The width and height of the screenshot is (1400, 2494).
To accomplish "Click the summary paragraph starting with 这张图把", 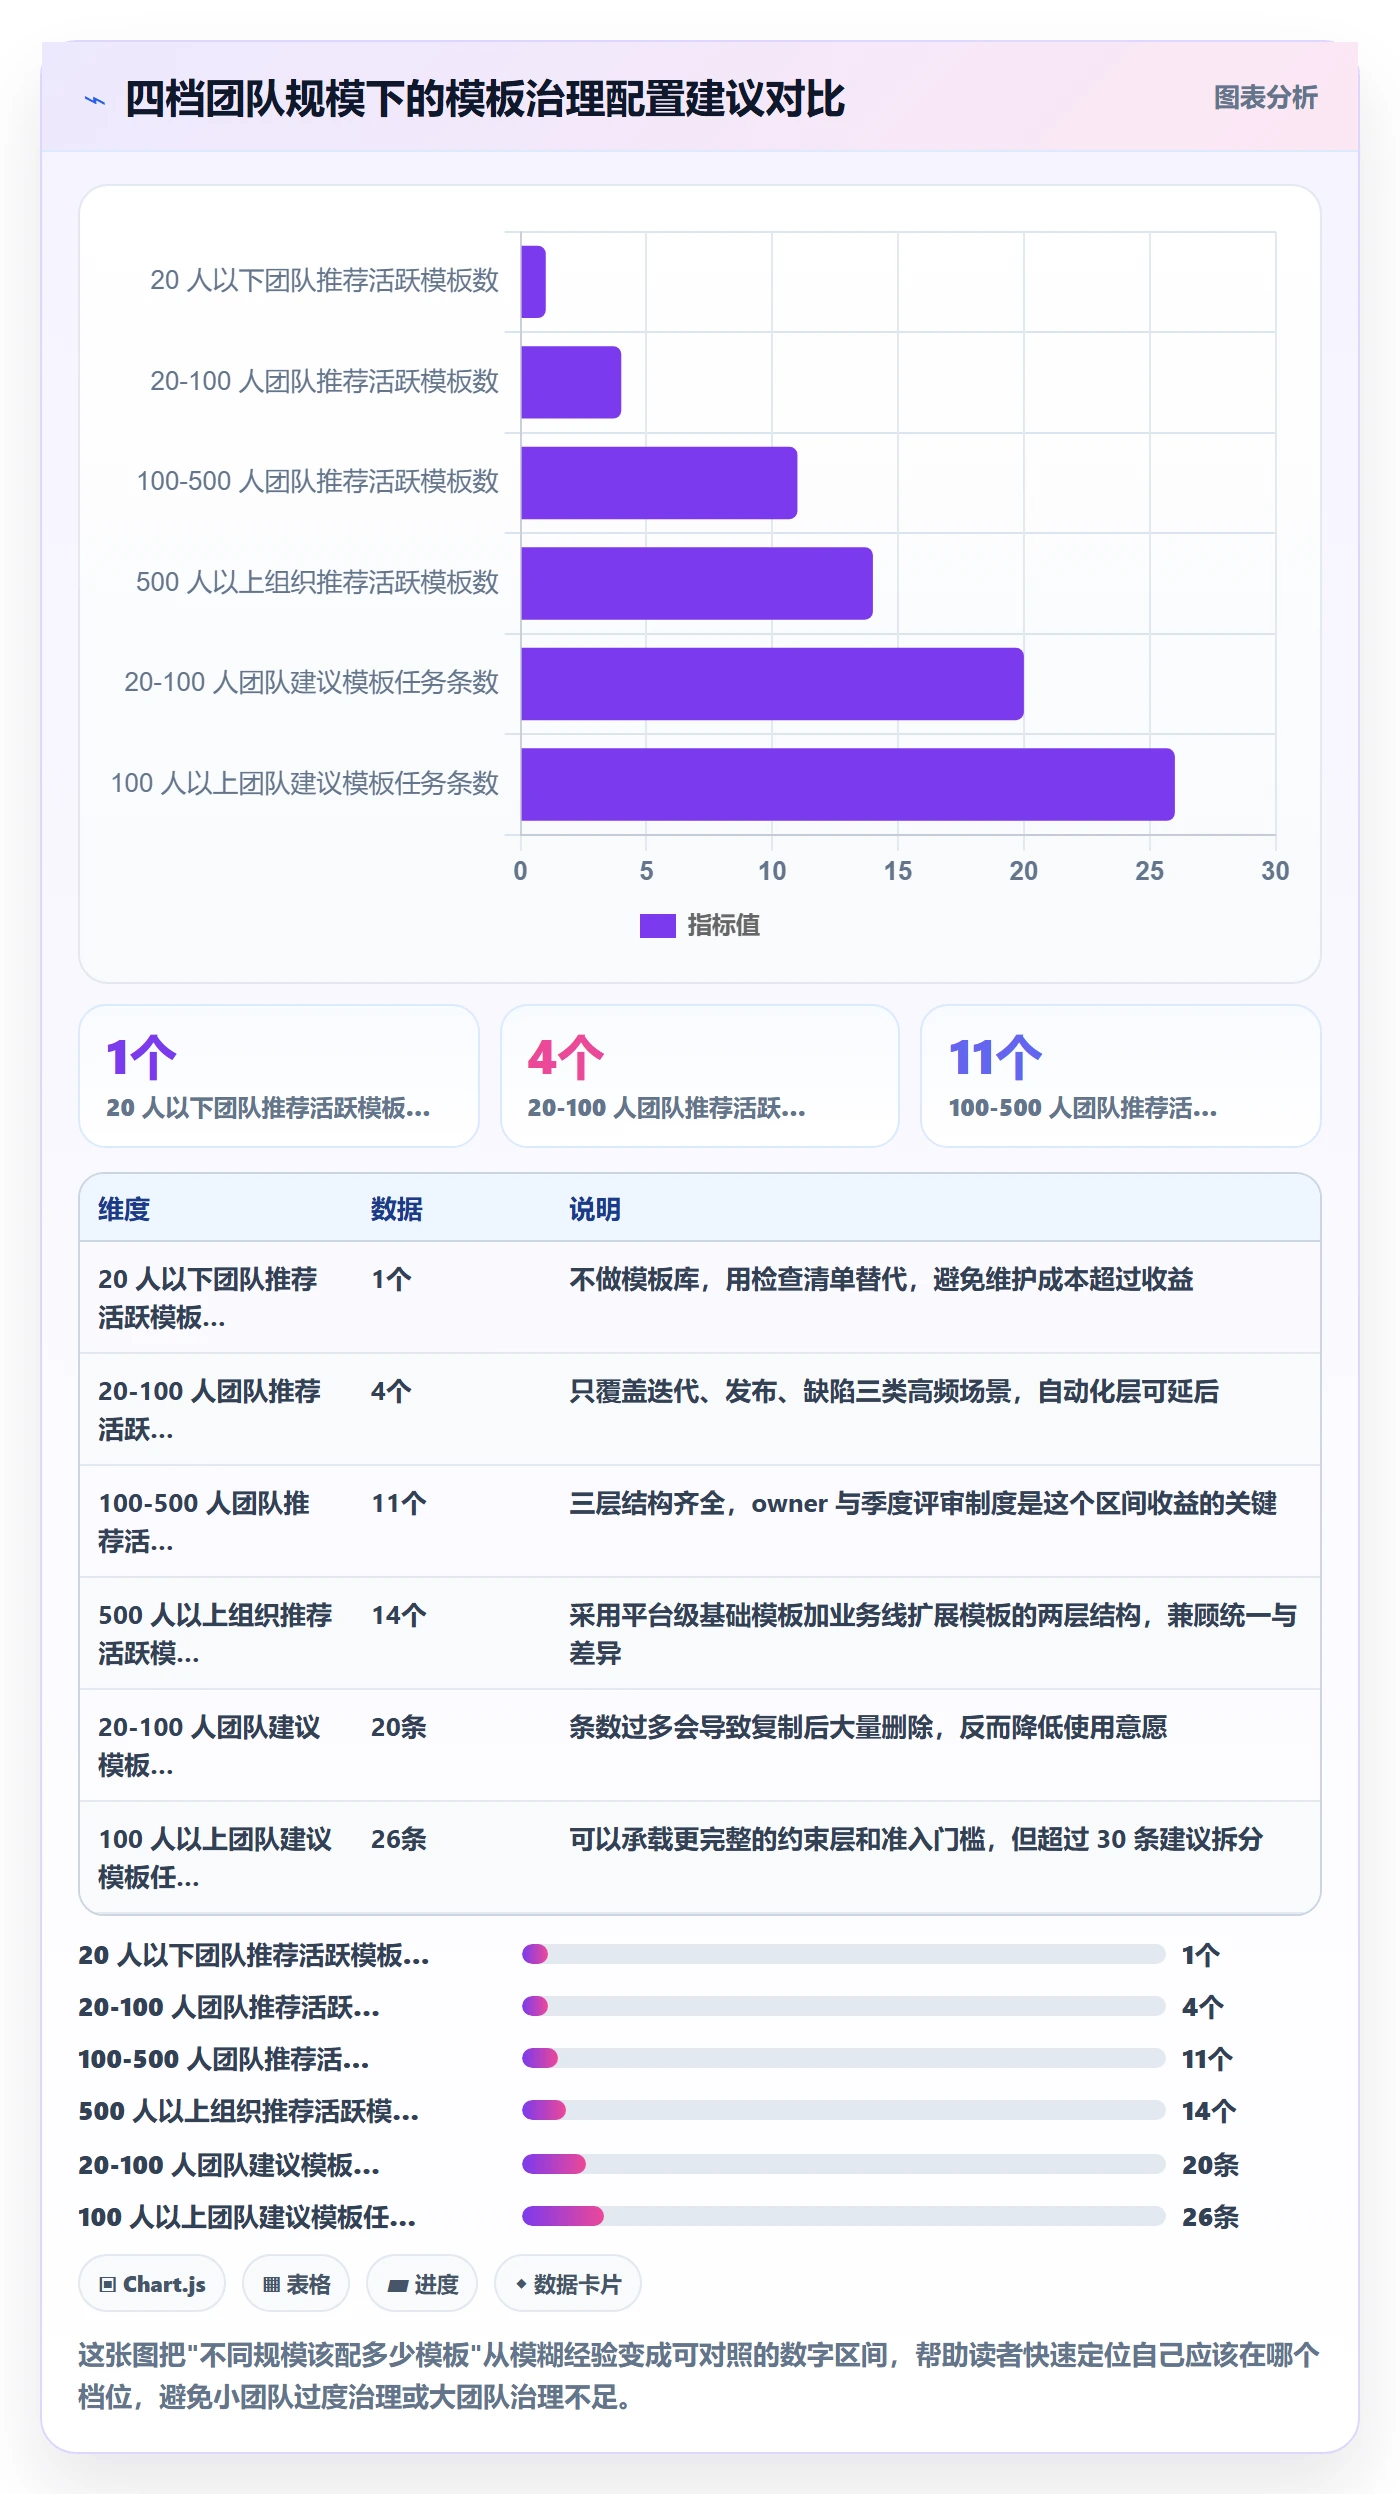I will [x=699, y=2376].
